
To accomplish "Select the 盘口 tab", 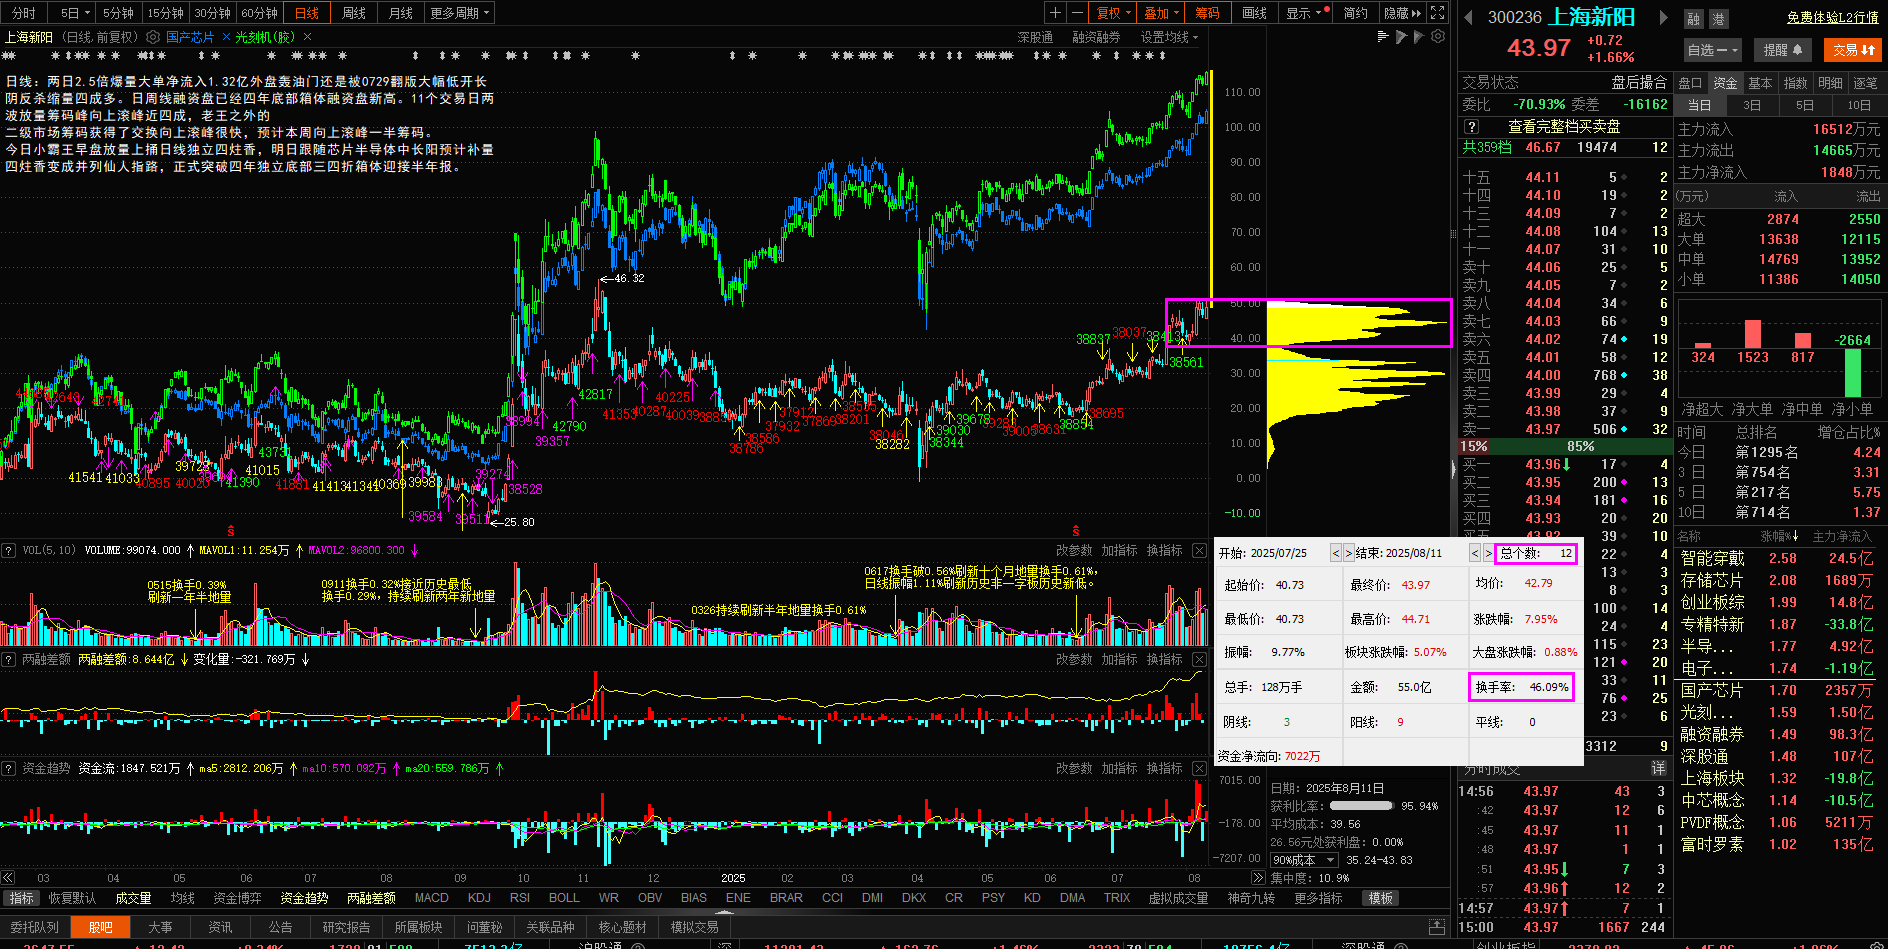I will 1689,83.
